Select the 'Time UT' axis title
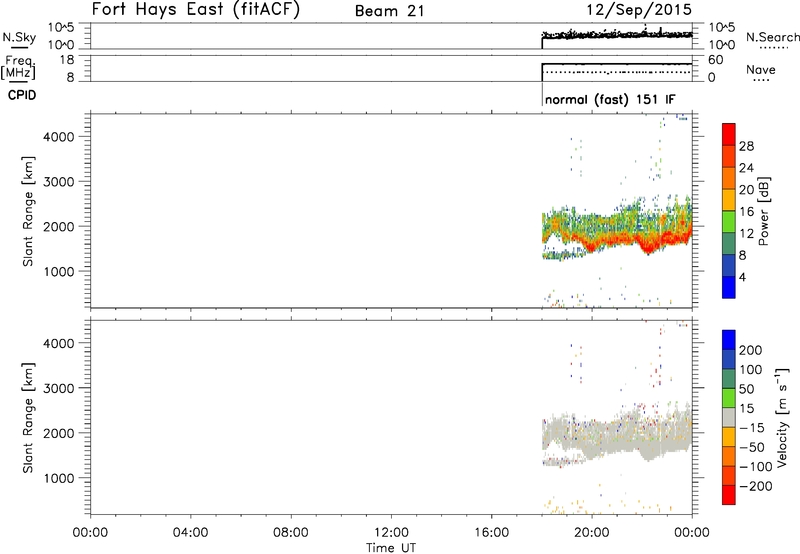 tap(391, 548)
